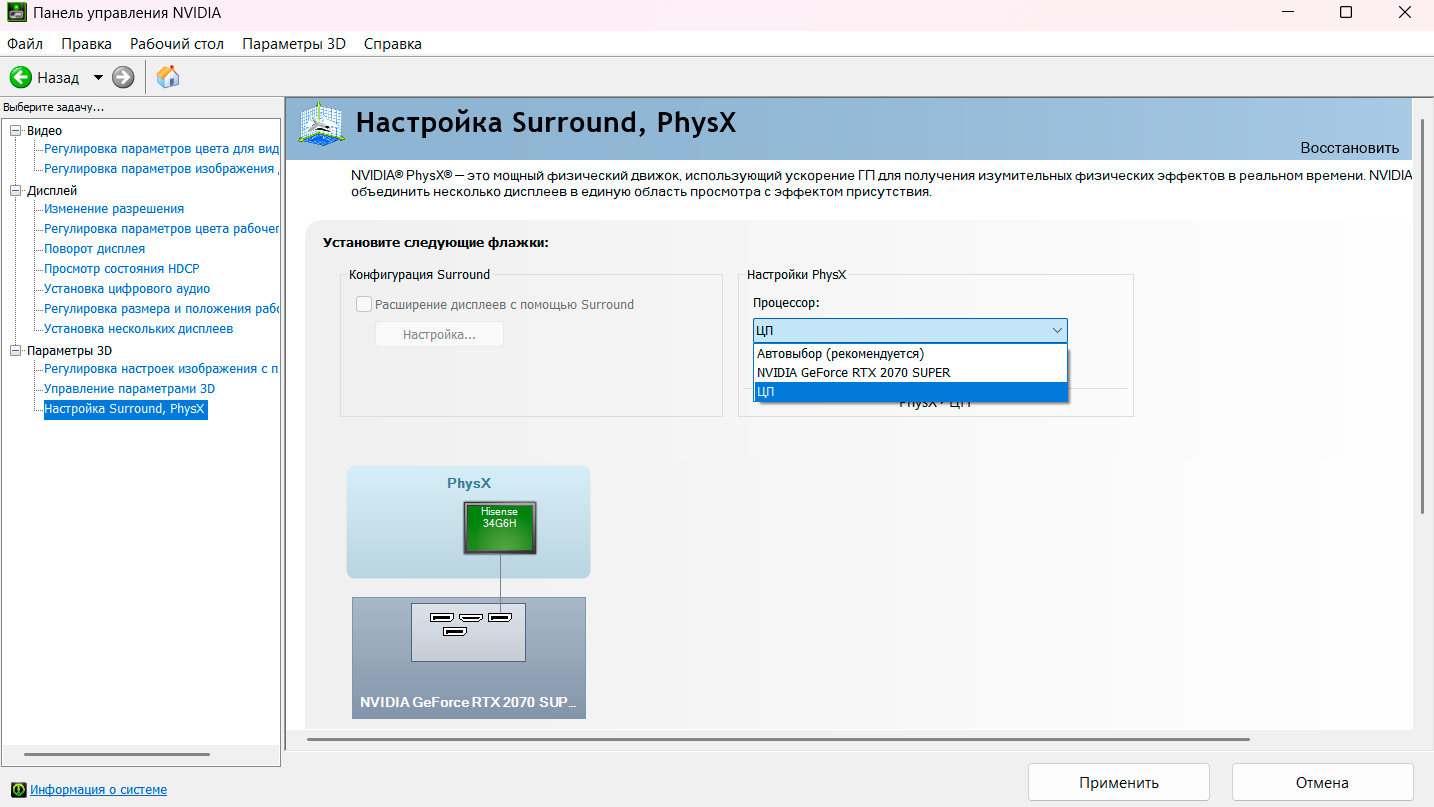Open Установка цифрового аудио
The width and height of the screenshot is (1434, 807).
(x=127, y=289)
